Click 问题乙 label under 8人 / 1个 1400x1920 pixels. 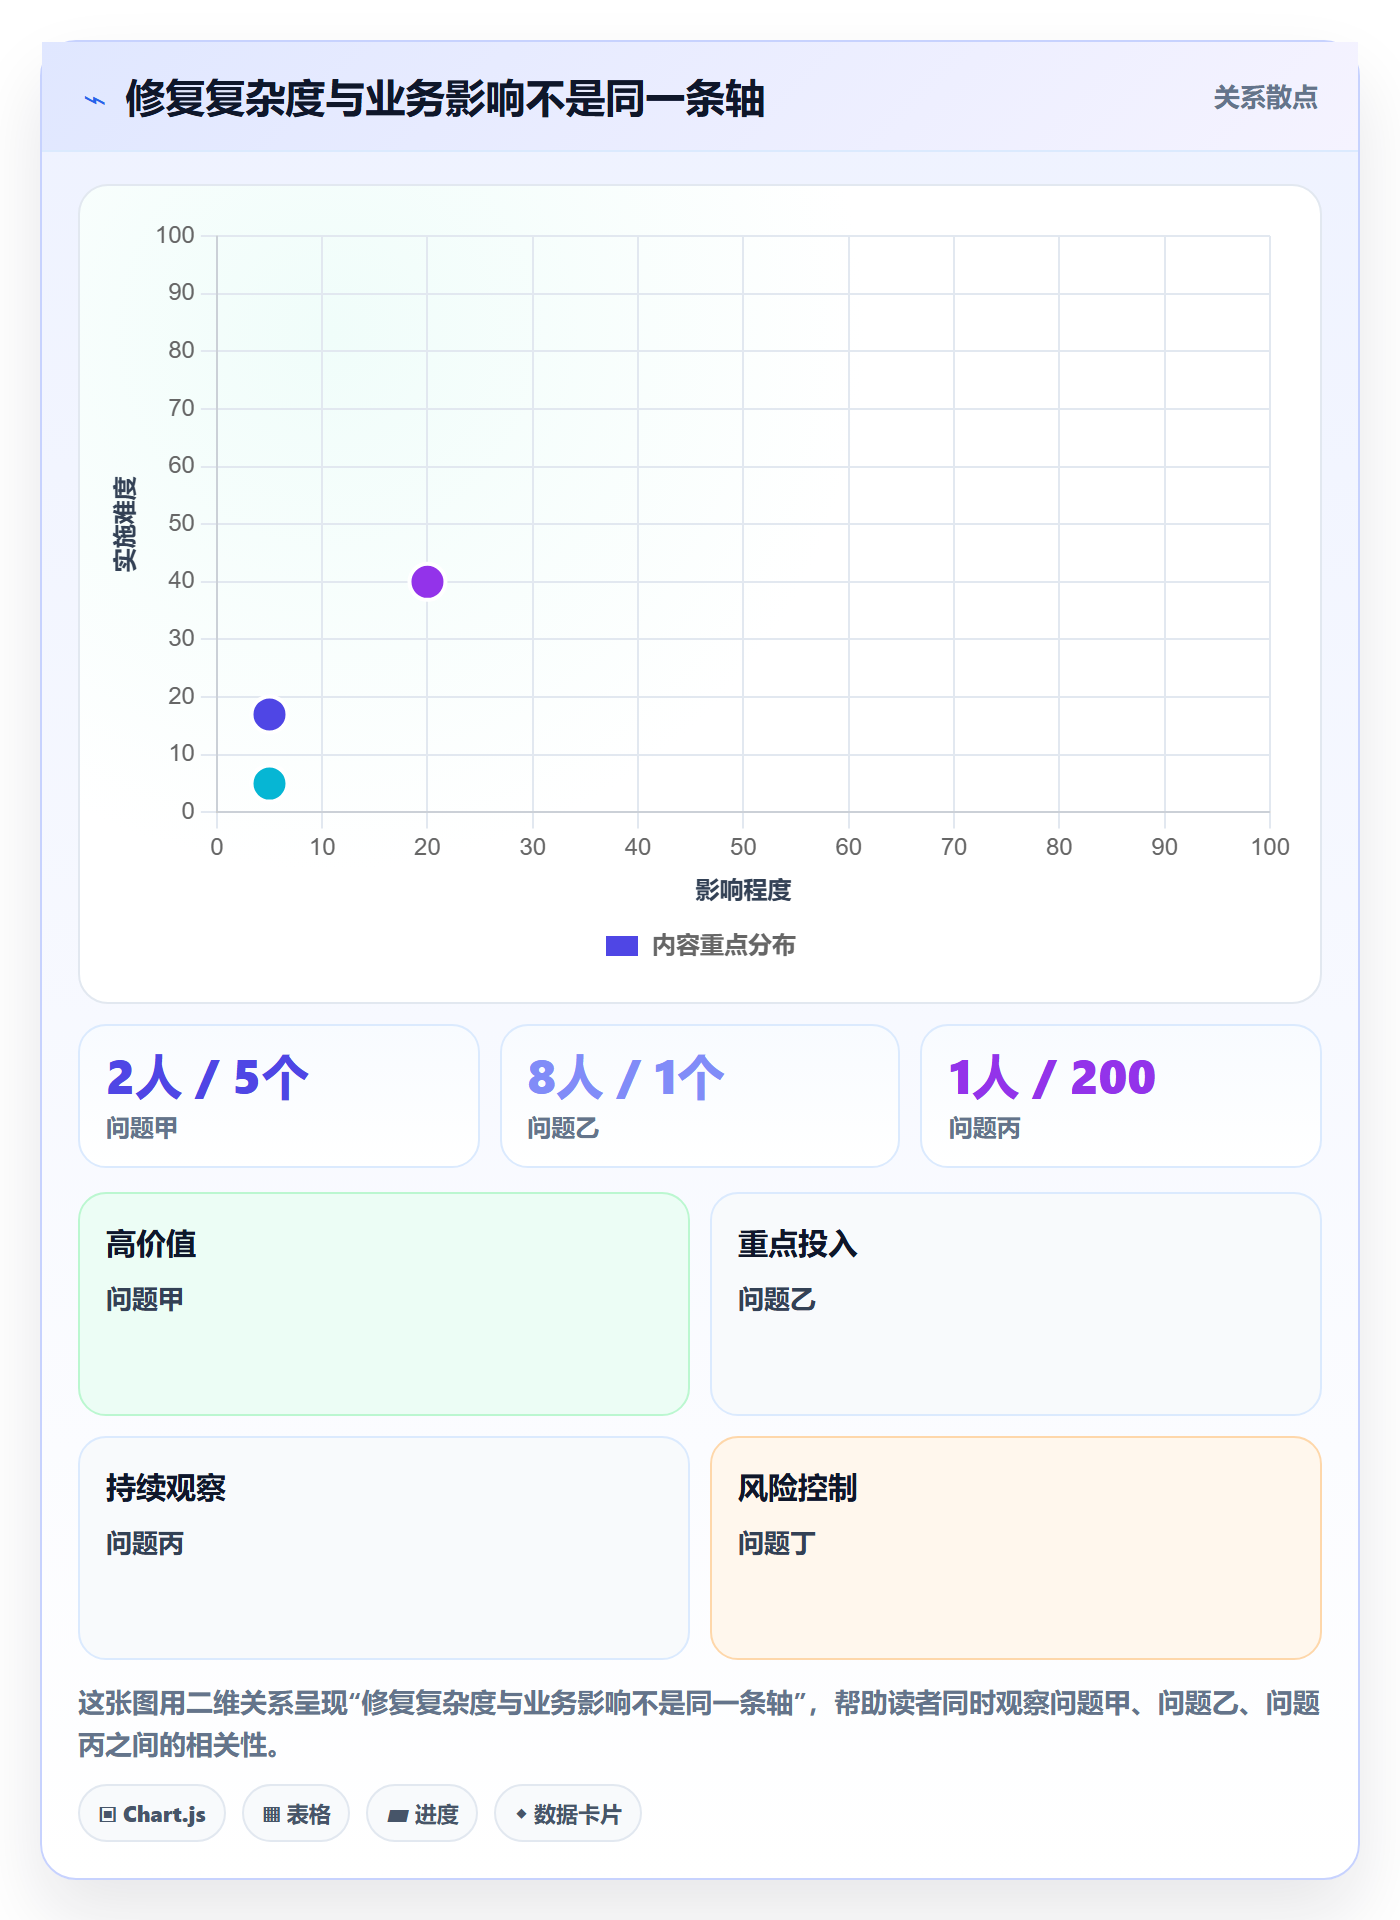tap(563, 1129)
